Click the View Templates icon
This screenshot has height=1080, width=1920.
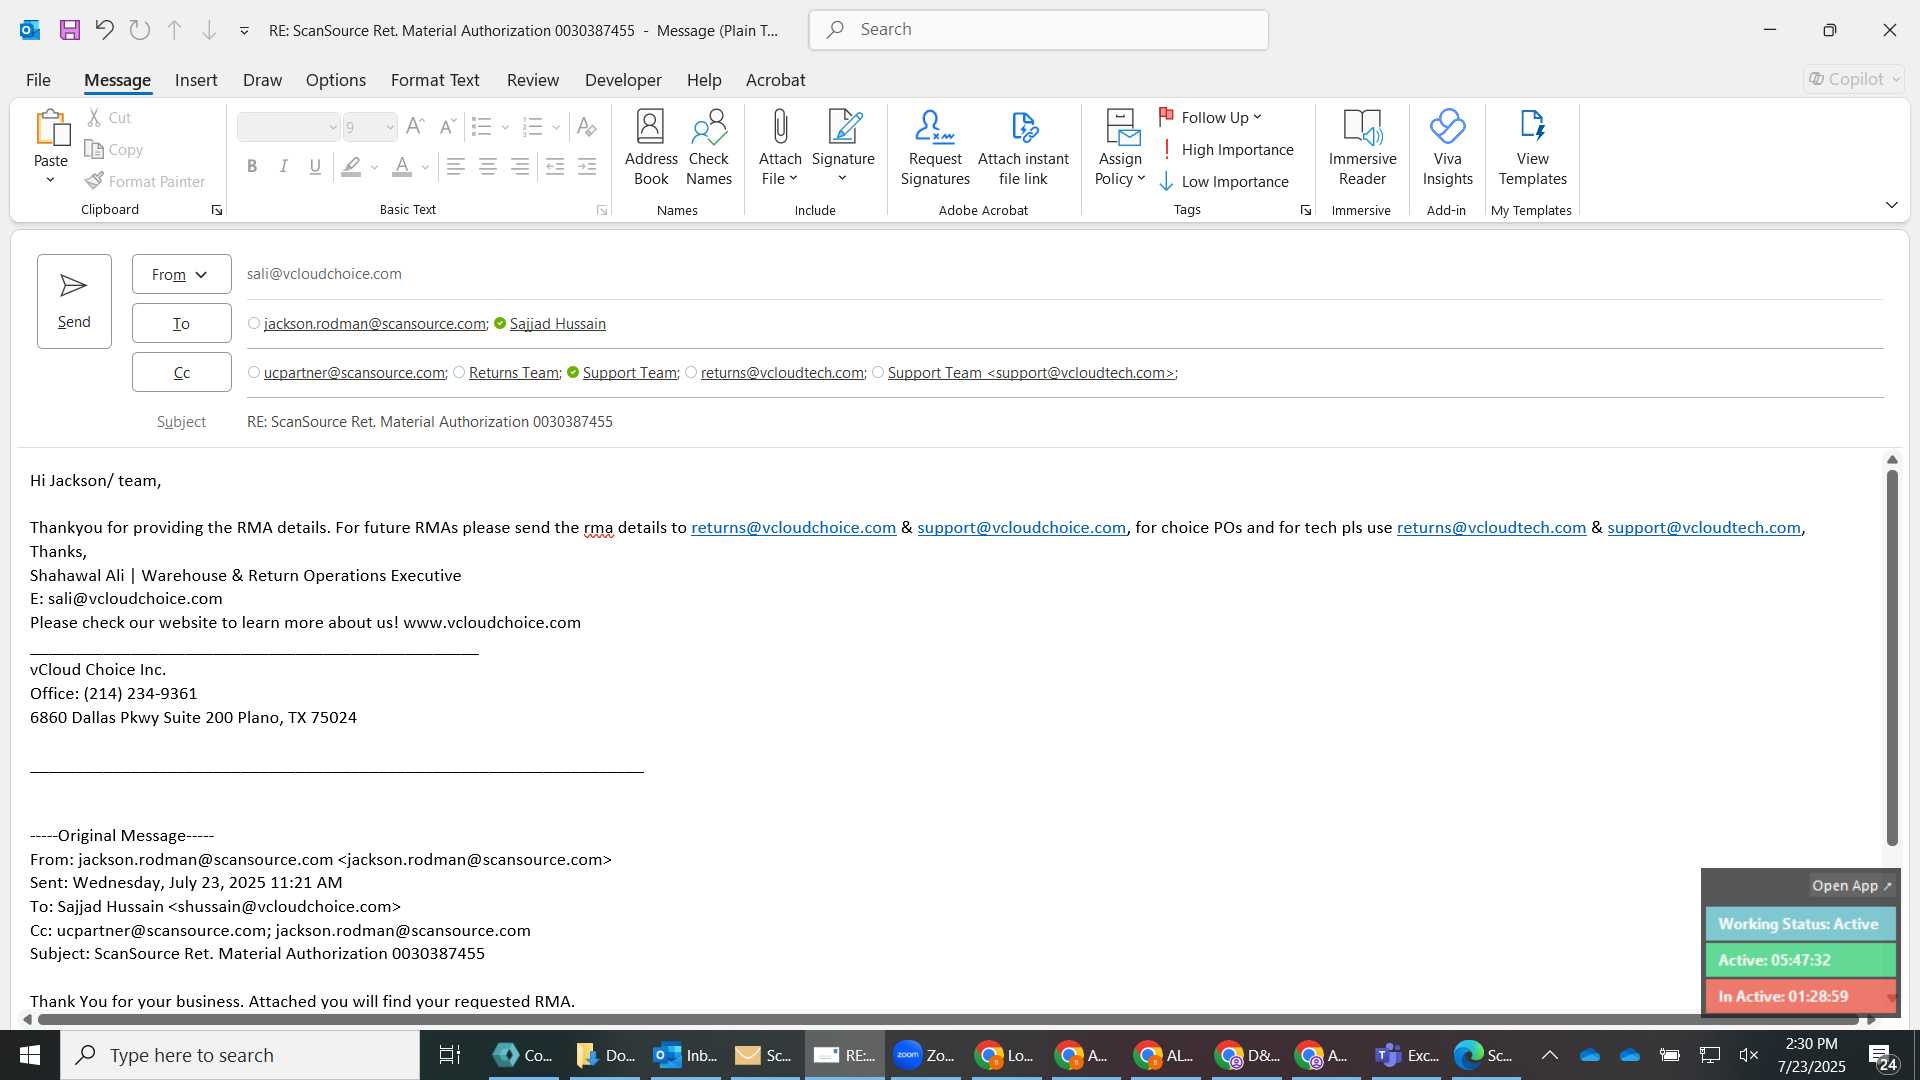1533,127
